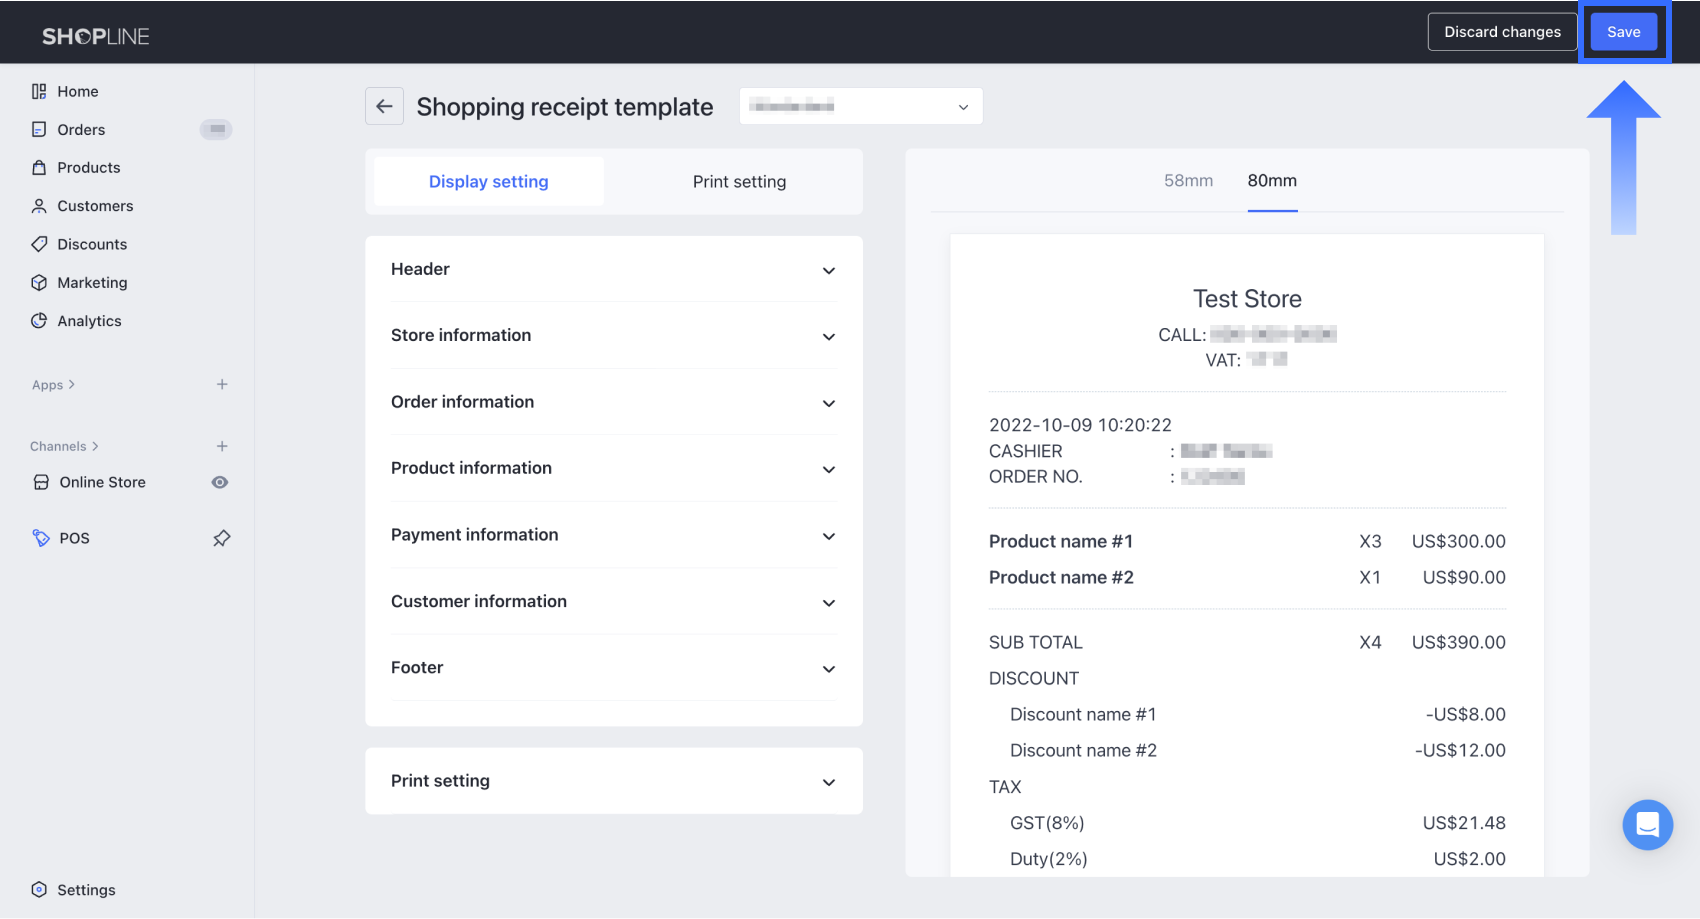Go to Analytics in sidebar
The width and height of the screenshot is (1700, 919).
89,321
